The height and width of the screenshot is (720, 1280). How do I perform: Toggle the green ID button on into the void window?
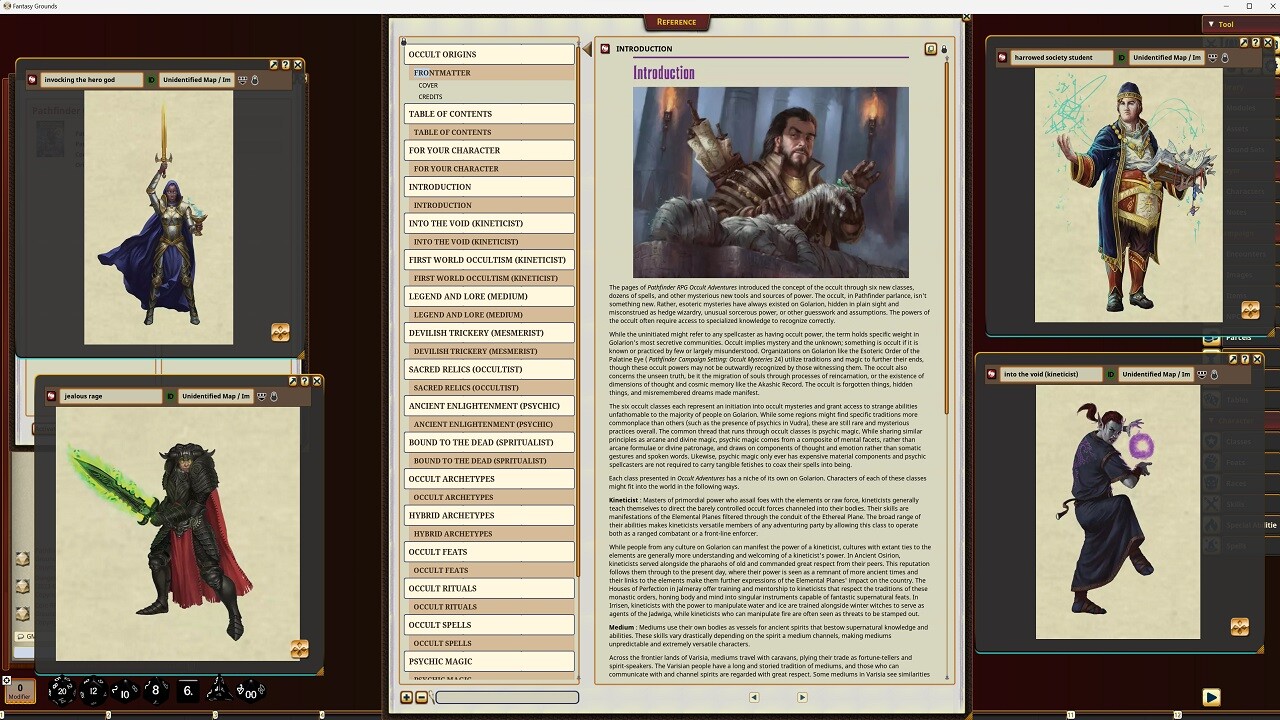pyautogui.click(x=1111, y=374)
